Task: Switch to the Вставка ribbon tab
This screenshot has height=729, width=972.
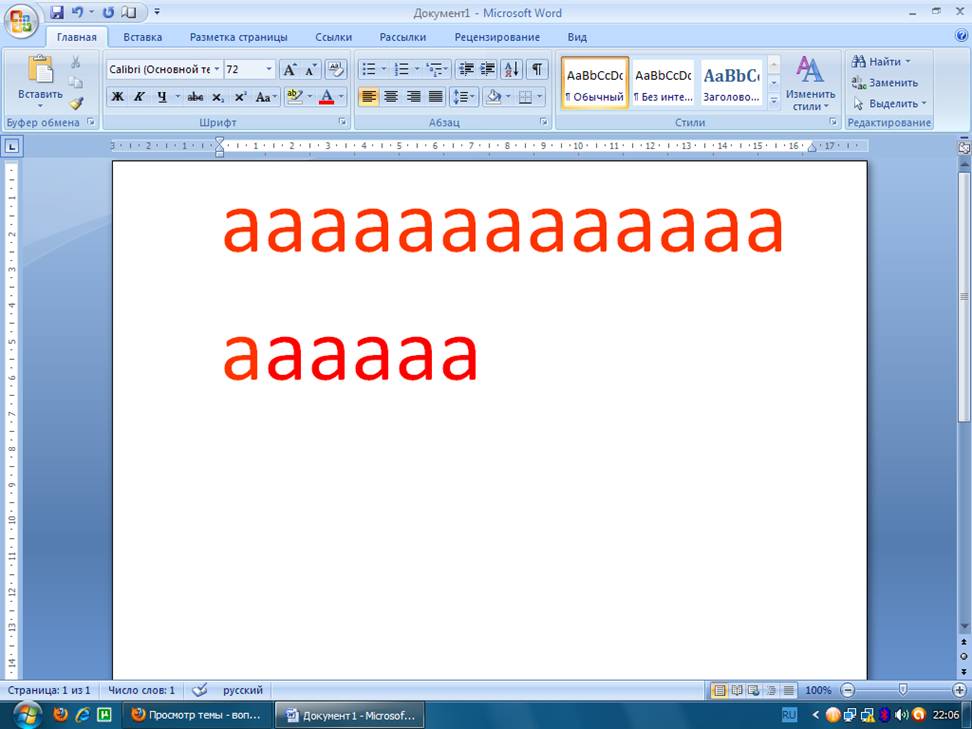Action: pyautogui.click(x=142, y=37)
